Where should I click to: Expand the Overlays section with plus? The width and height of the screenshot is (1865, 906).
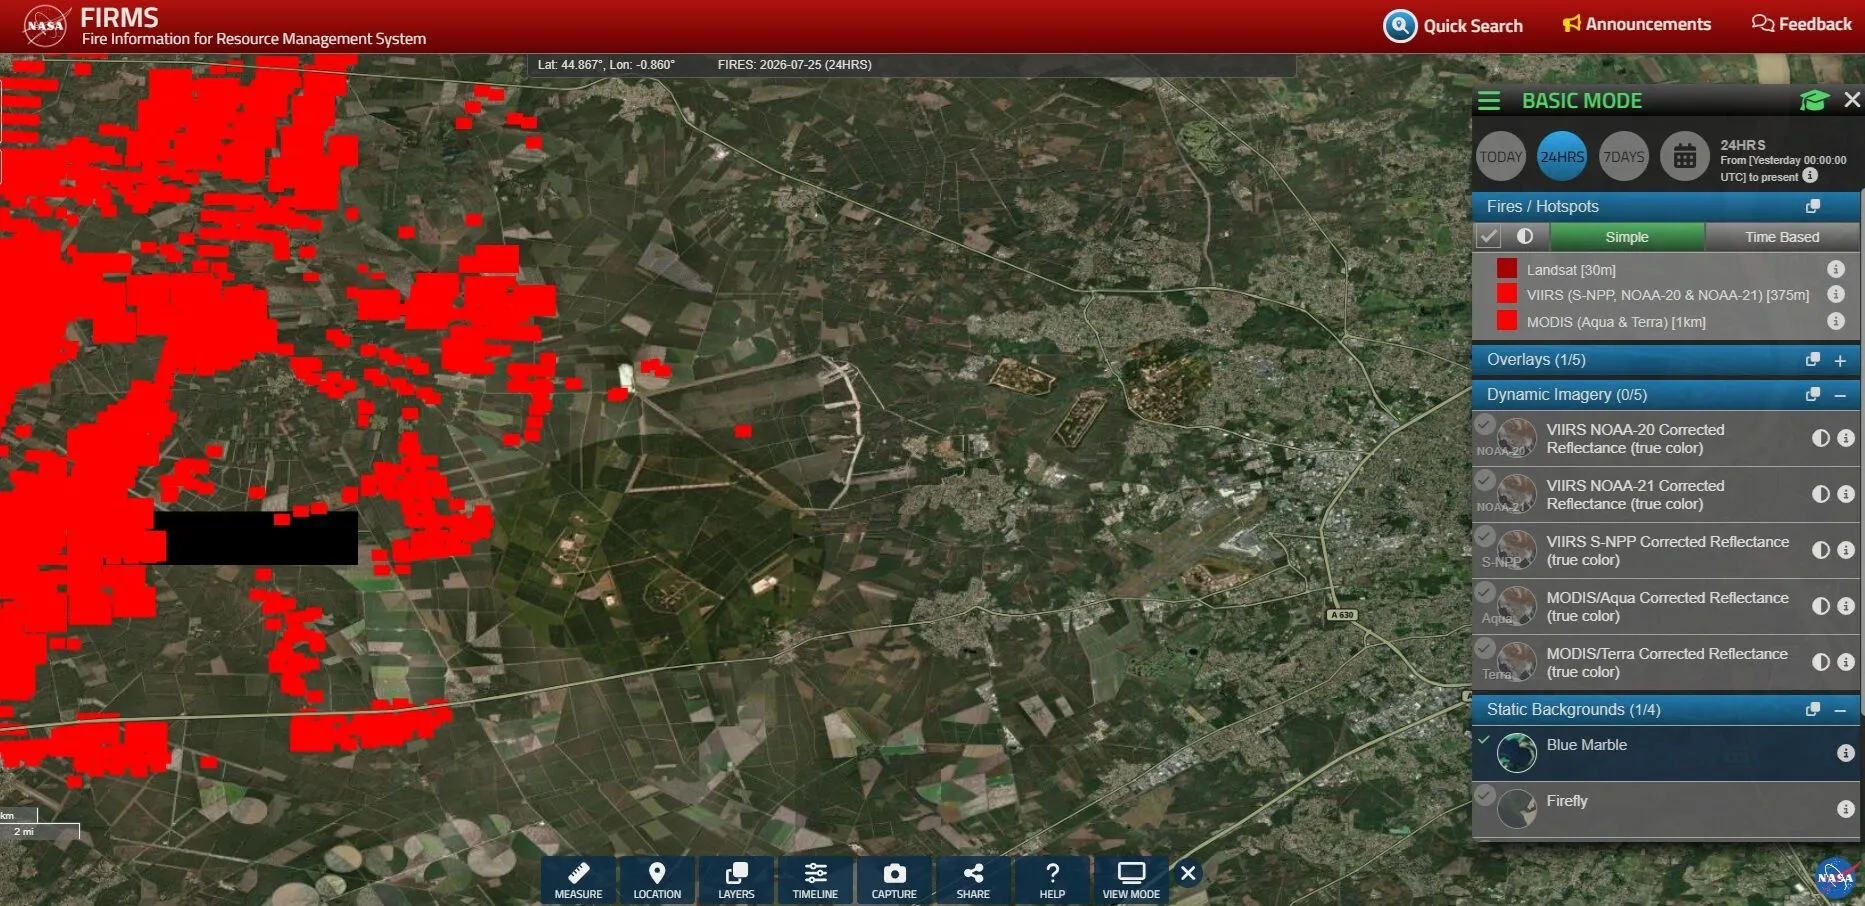point(1840,360)
